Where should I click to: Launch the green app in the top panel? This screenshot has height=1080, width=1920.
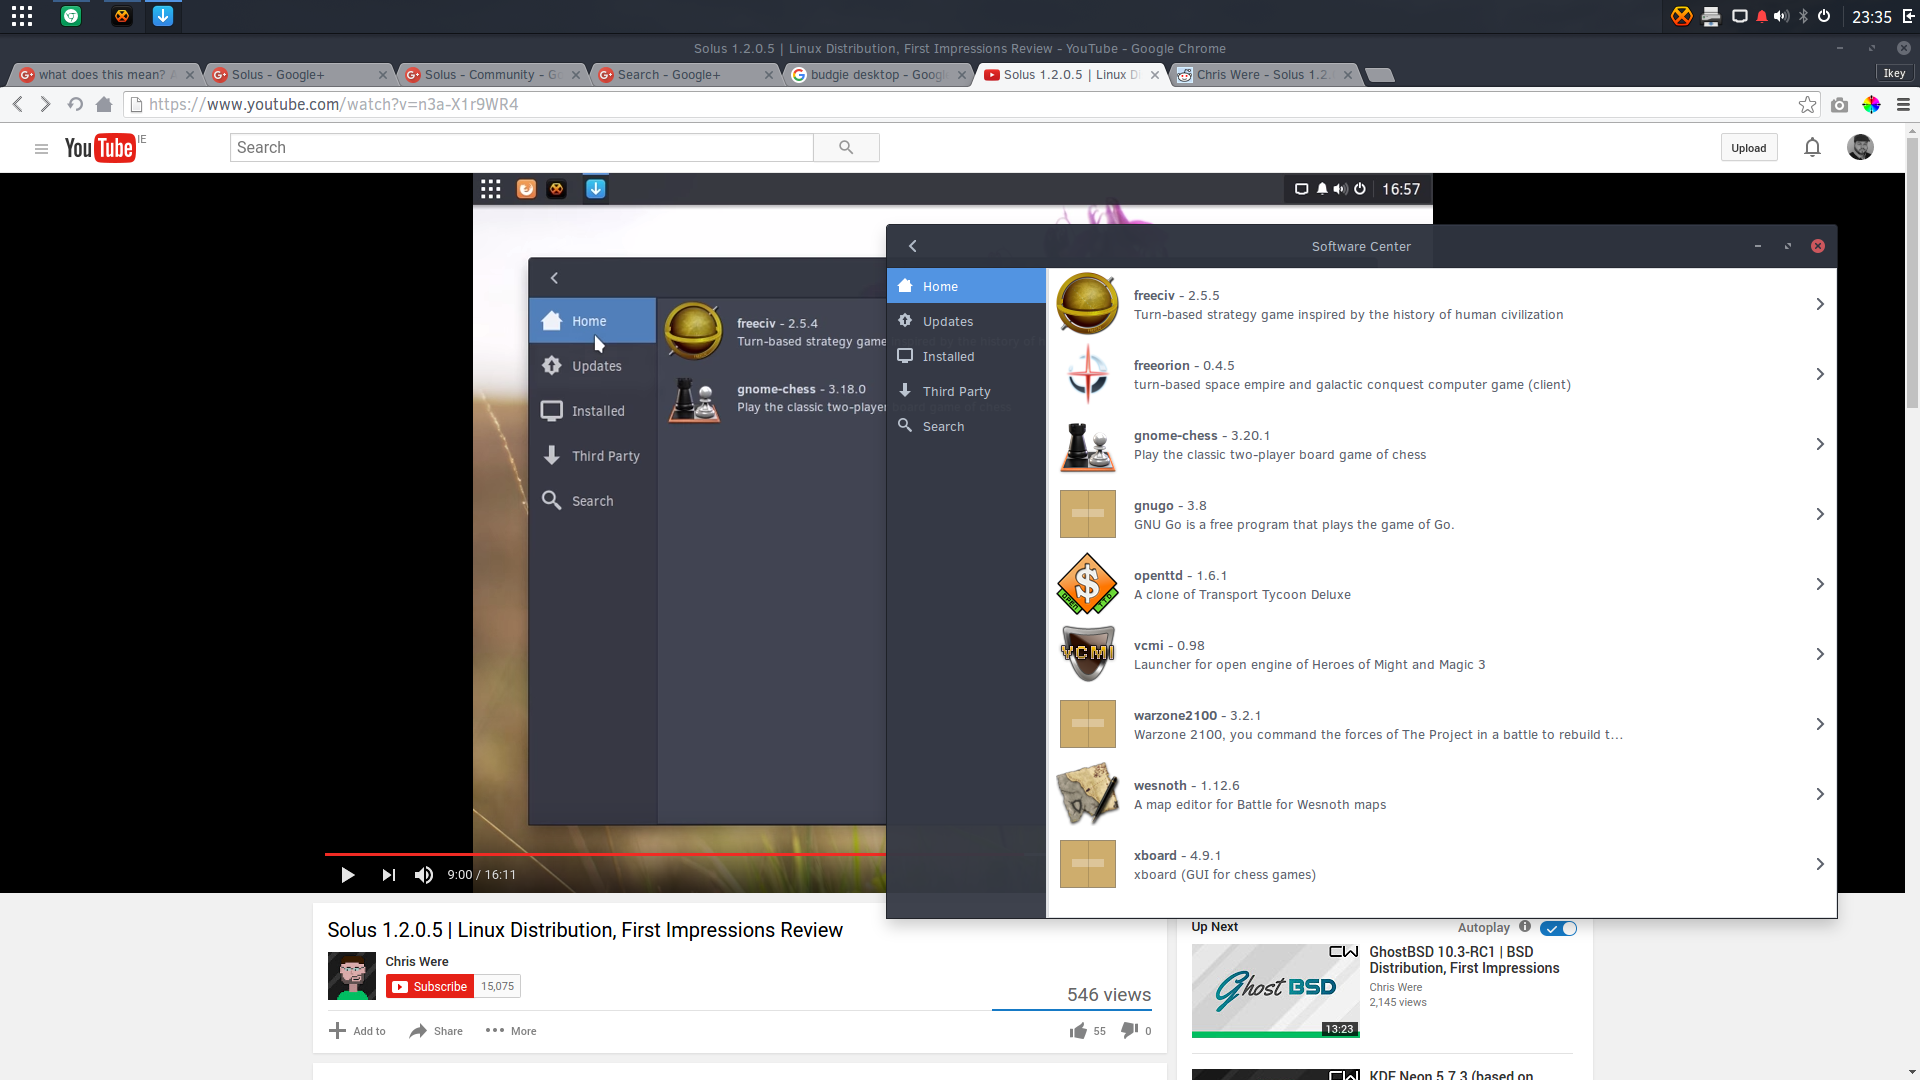[71, 16]
